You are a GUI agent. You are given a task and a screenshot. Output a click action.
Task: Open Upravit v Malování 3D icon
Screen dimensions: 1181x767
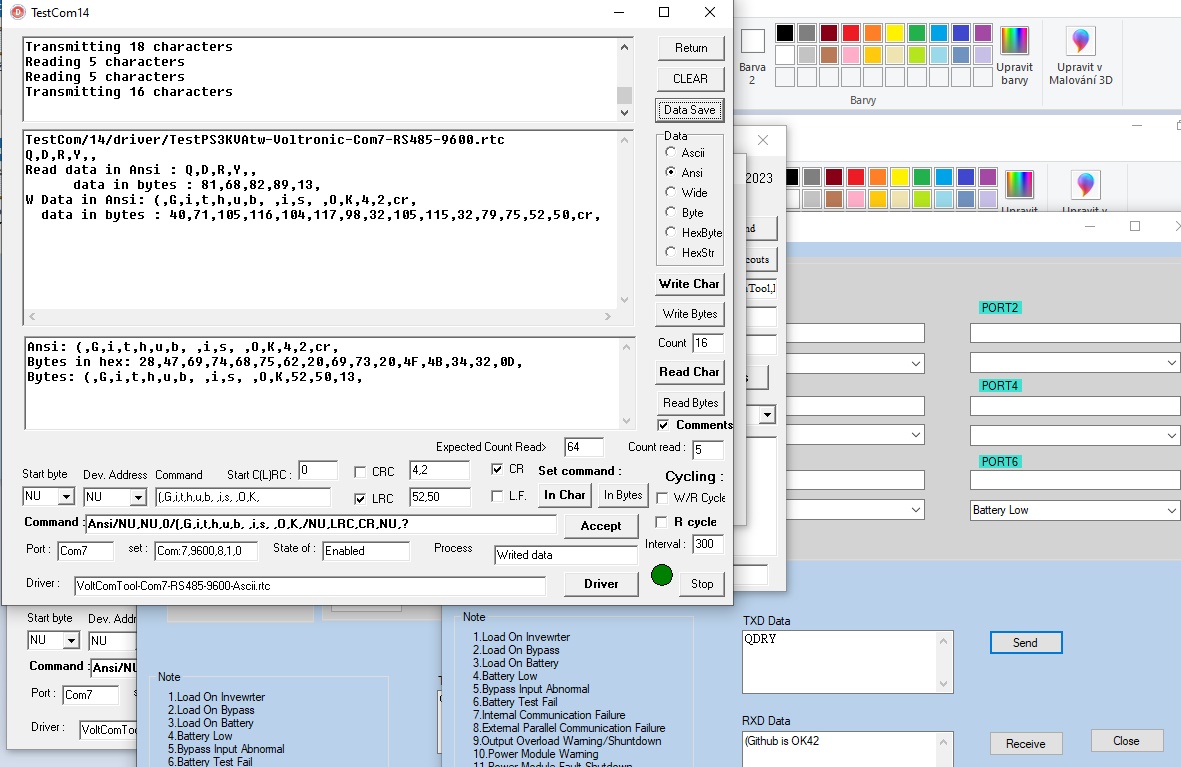[1080, 41]
